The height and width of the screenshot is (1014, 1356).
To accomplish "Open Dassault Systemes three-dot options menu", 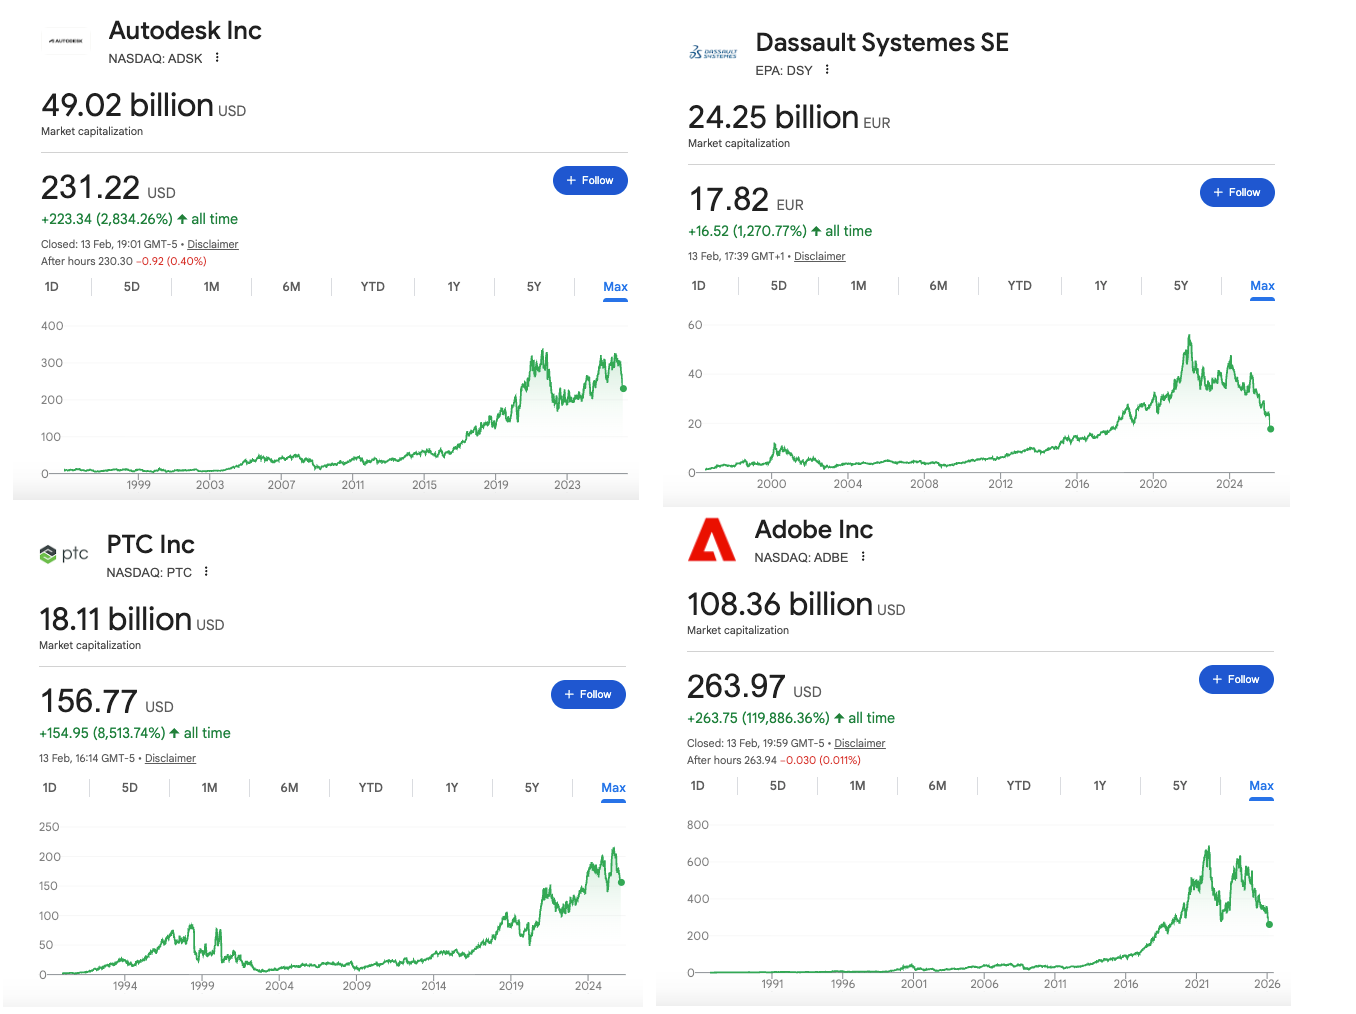I will (x=827, y=70).
